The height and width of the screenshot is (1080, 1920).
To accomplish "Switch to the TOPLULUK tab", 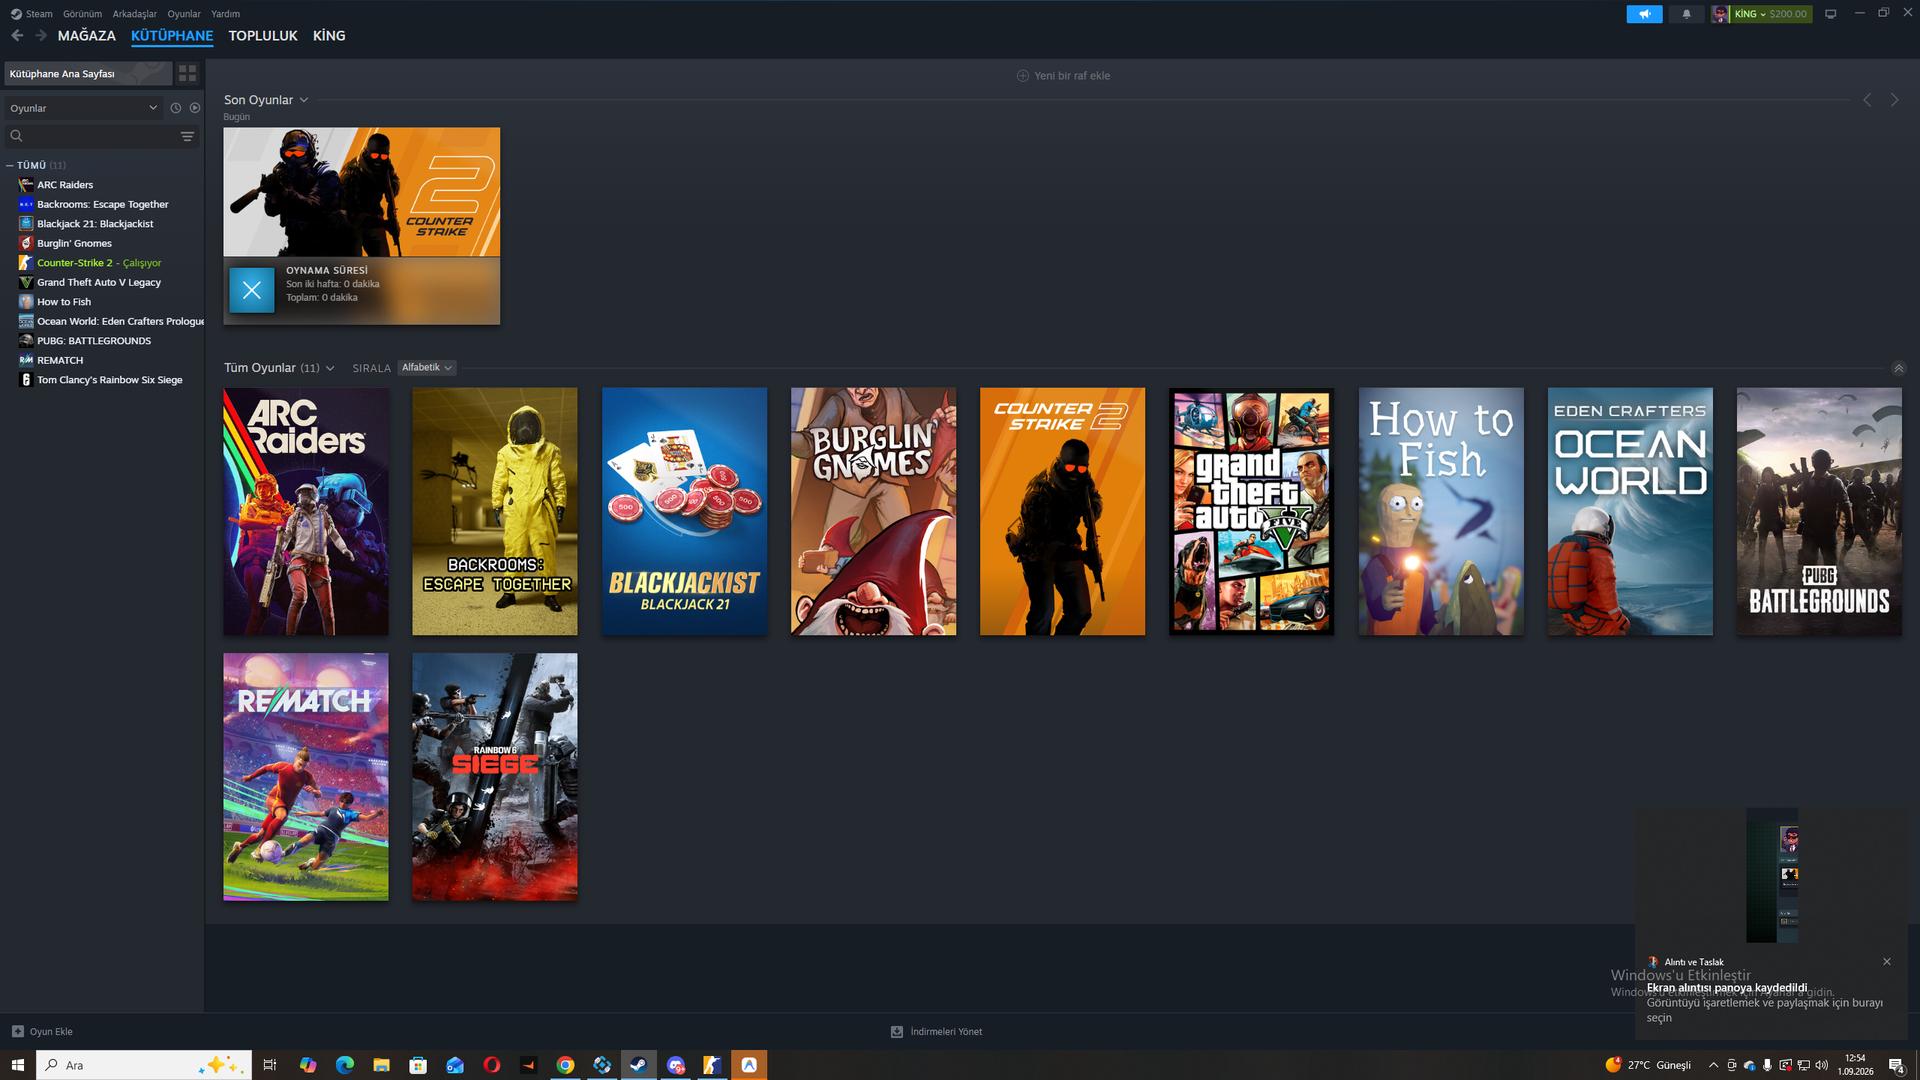I will [x=263, y=36].
